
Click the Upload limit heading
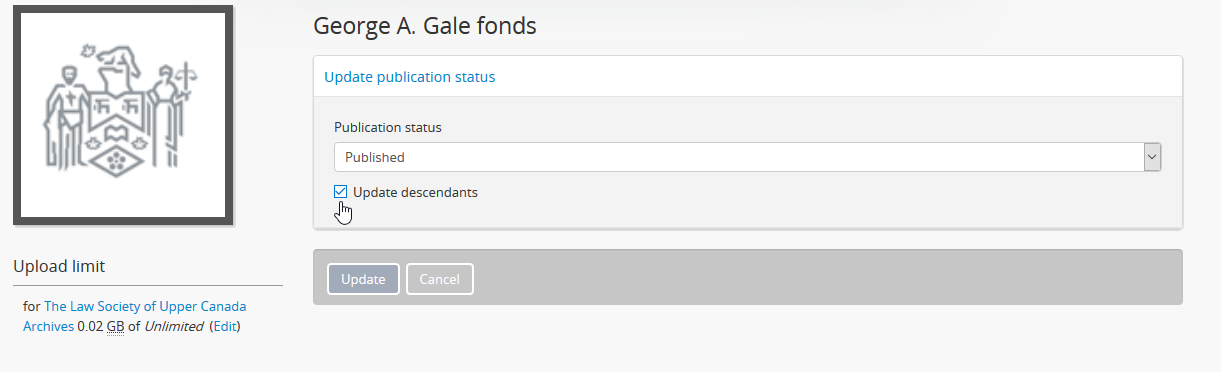(x=59, y=266)
